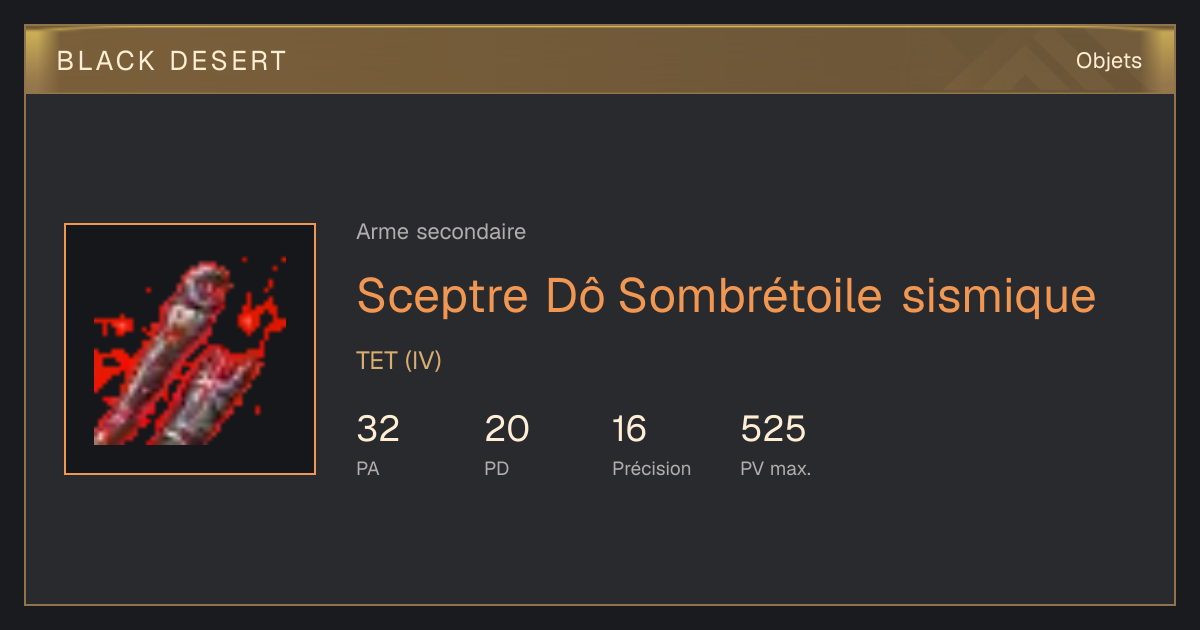Click the Précision stat label
Screen dimensions: 1200x630
652,468
